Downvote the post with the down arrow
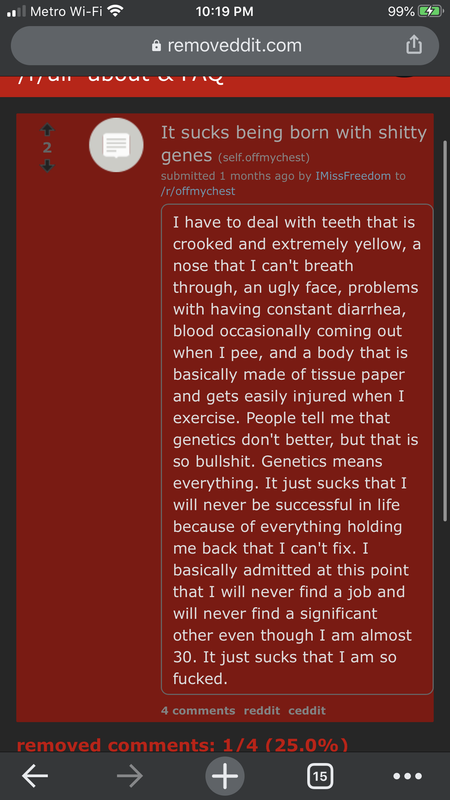 point(47,166)
